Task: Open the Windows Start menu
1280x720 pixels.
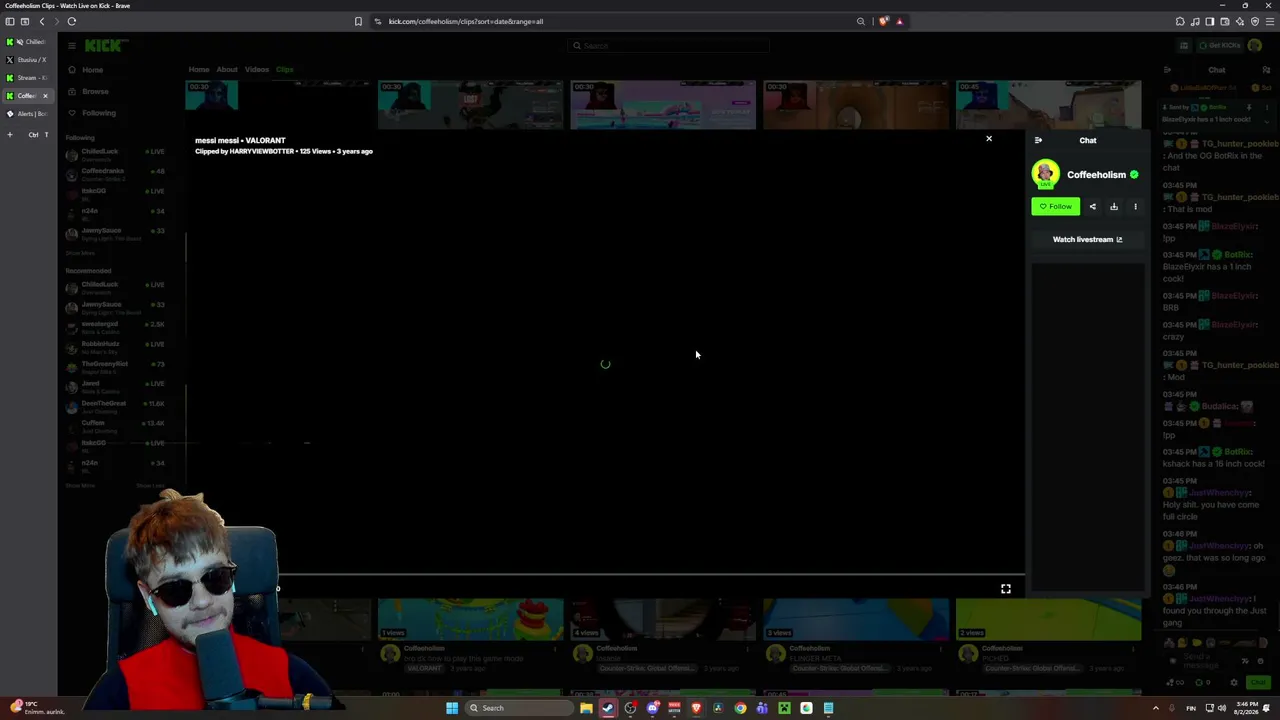Action: 452,708
